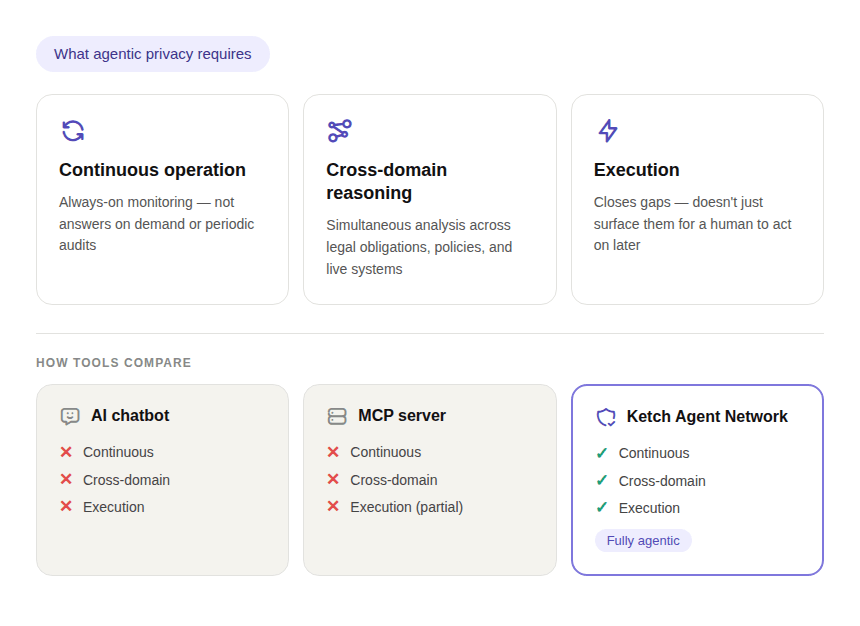860x626 pixels.
Task: Click 'Continuous' text in Ketch Agent Network card
Action: (x=654, y=453)
